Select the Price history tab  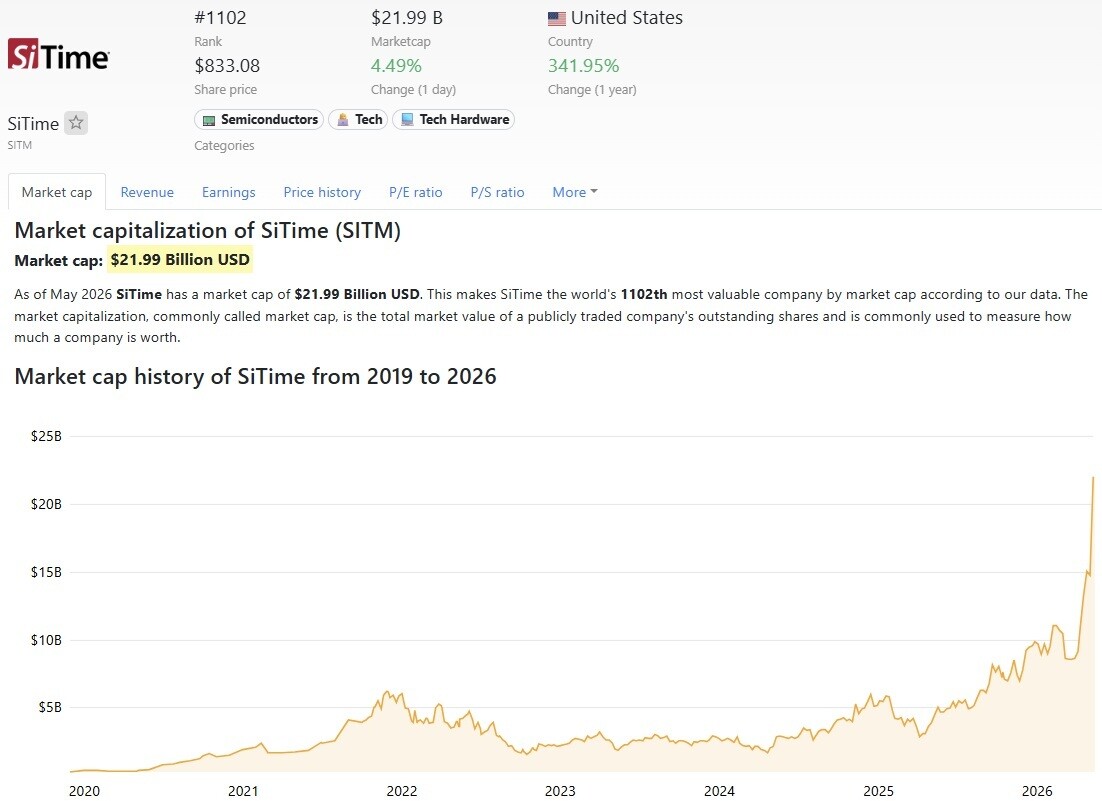click(x=322, y=192)
